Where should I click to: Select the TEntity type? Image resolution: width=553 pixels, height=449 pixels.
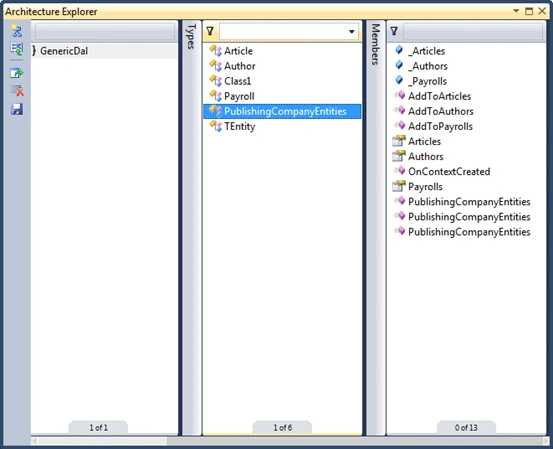point(239,126)
